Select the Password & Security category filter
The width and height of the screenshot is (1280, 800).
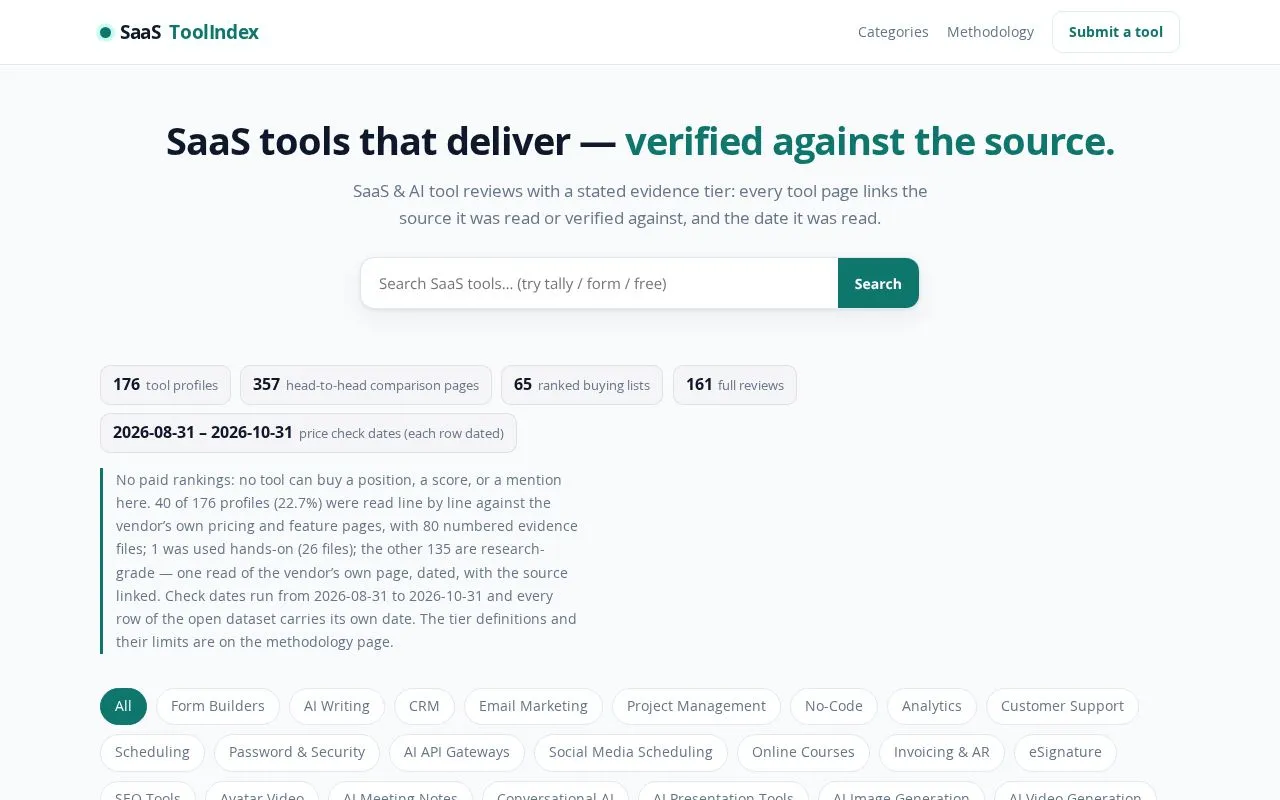(x=297, y=752)
